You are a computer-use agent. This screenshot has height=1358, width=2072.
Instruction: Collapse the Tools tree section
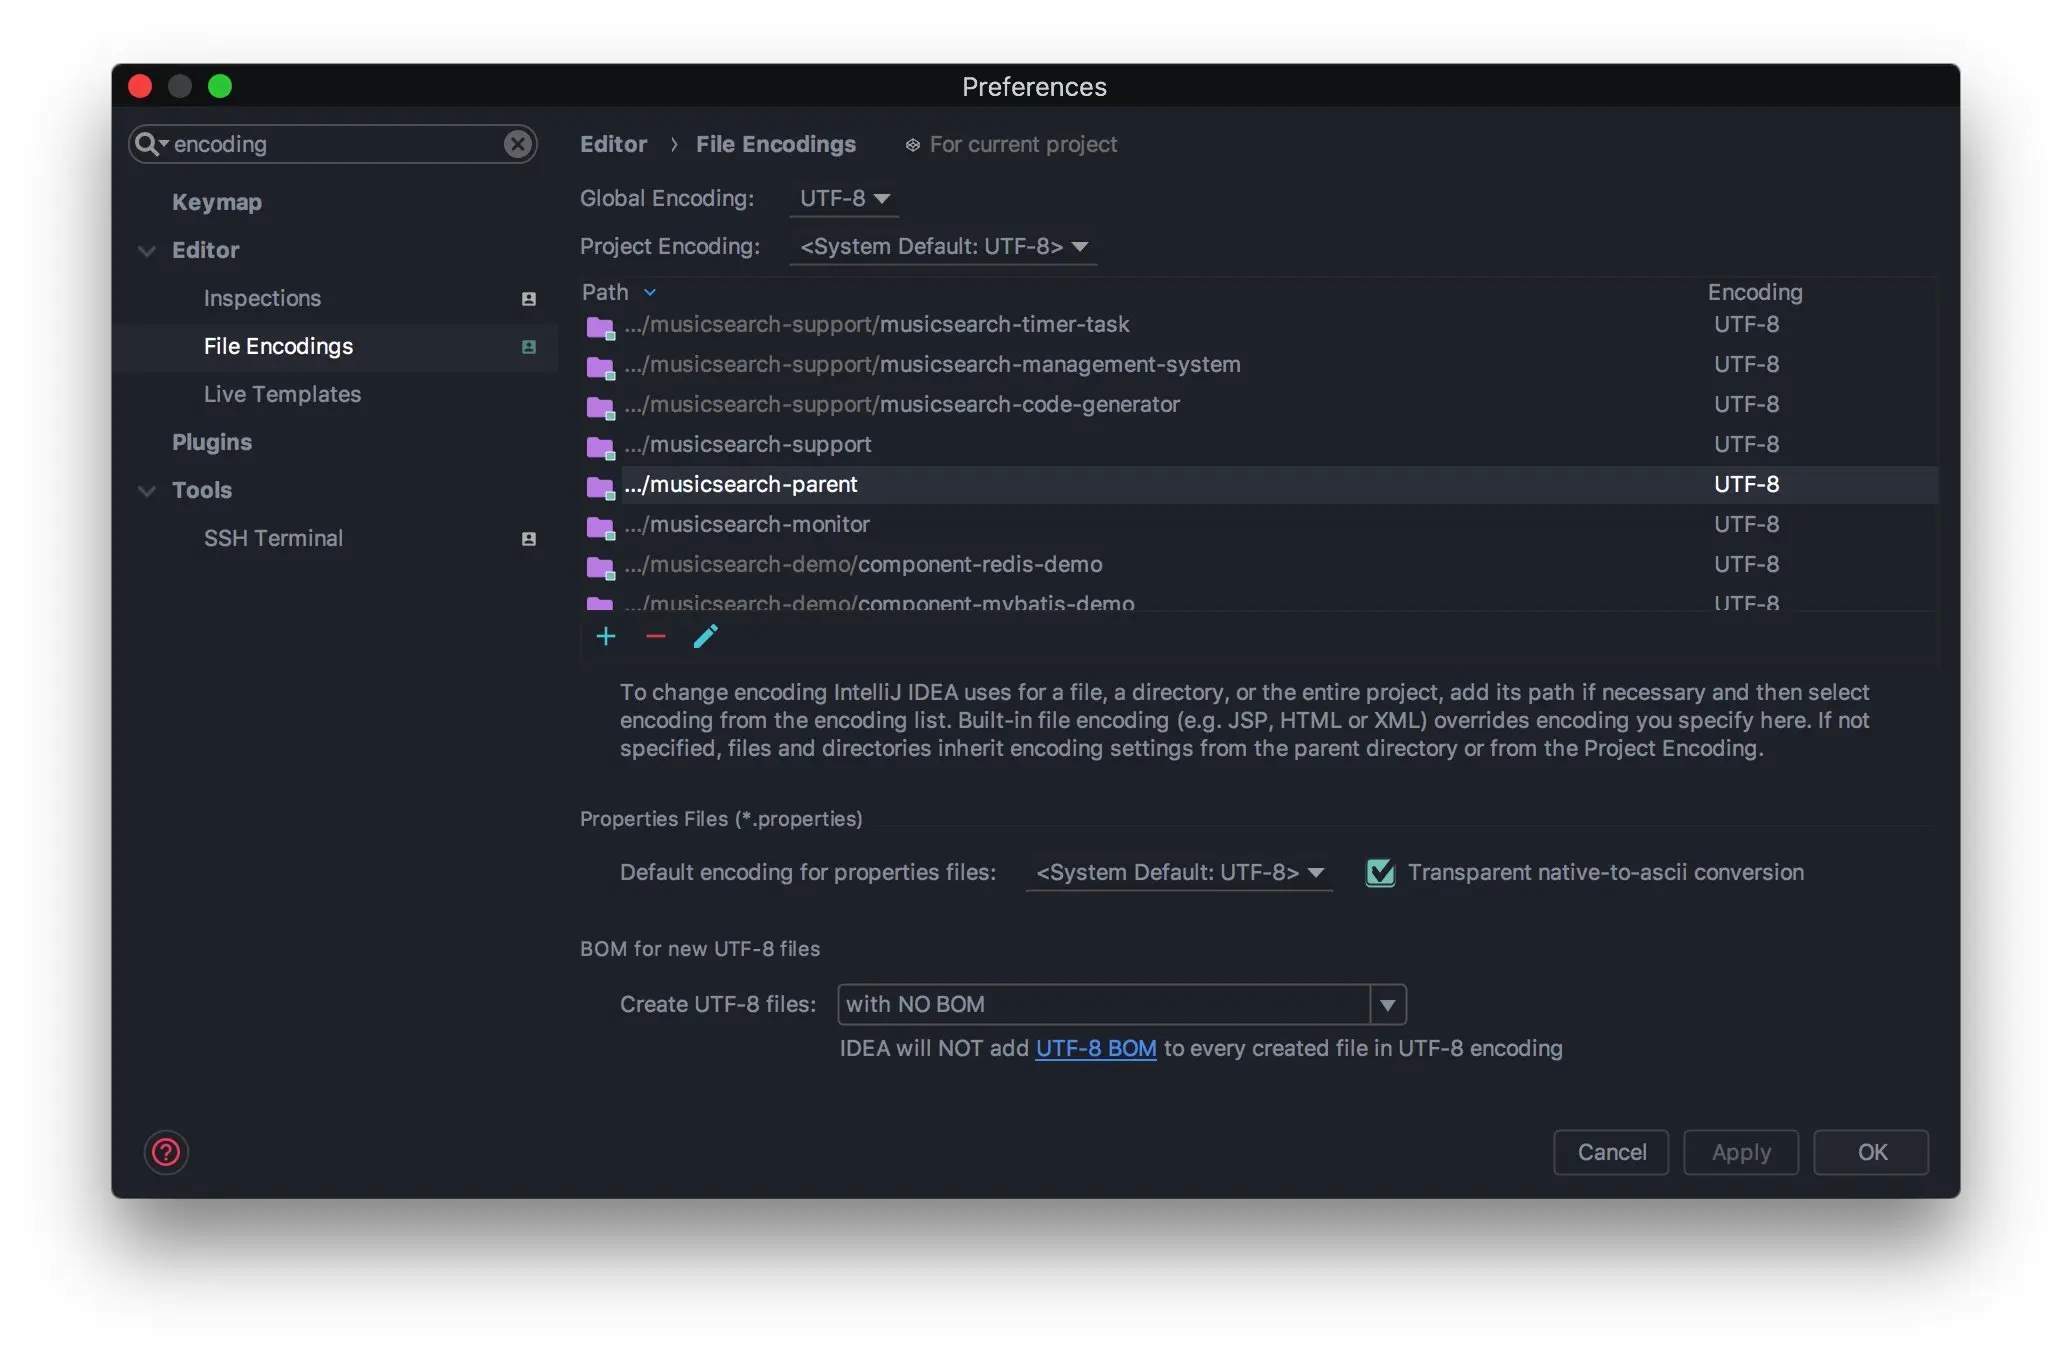click(147, 490)
